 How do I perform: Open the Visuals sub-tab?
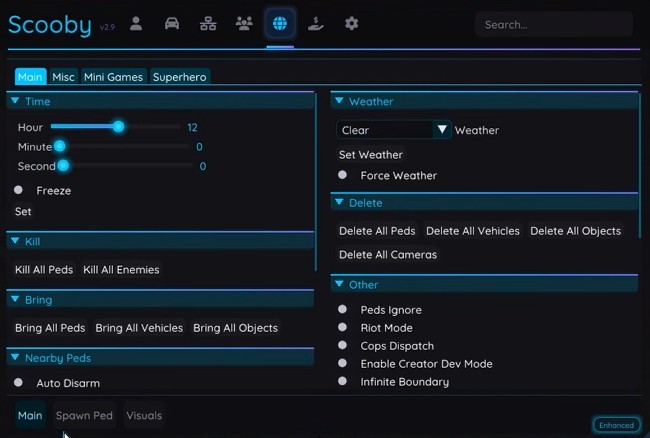[144, 415]
